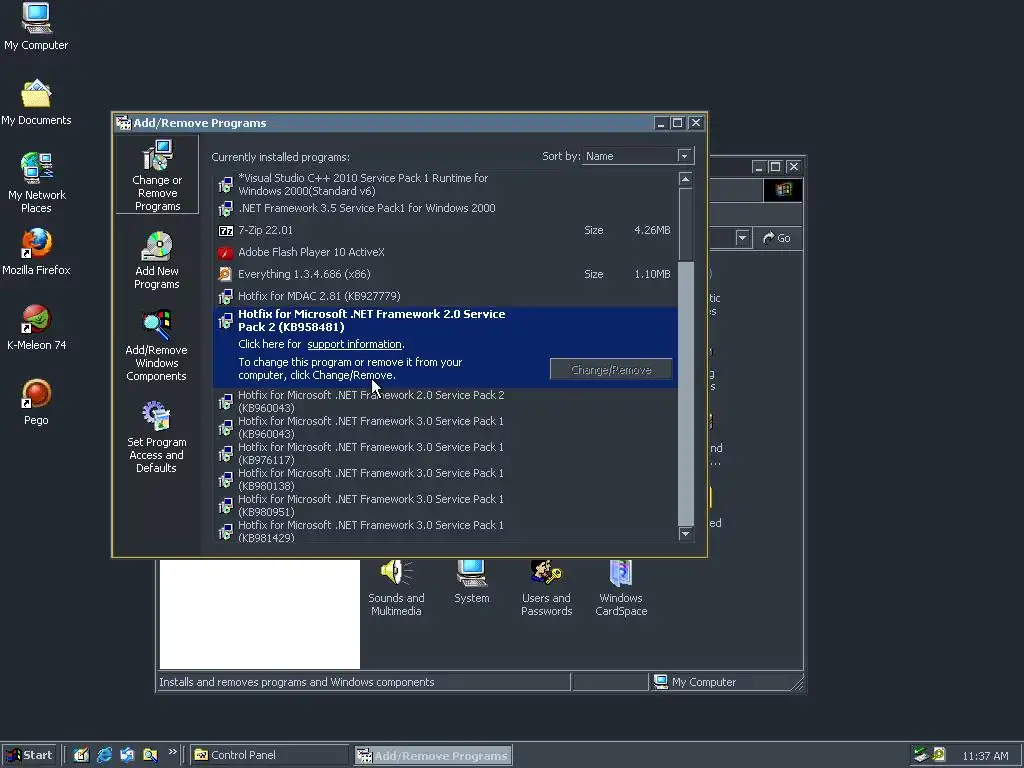The height and width of the screenshot is (768, 1024).
Task: Select .NET 3.0 SP1 hotfix KB976117
Action: pyautogui.click(x=445, y=454)
